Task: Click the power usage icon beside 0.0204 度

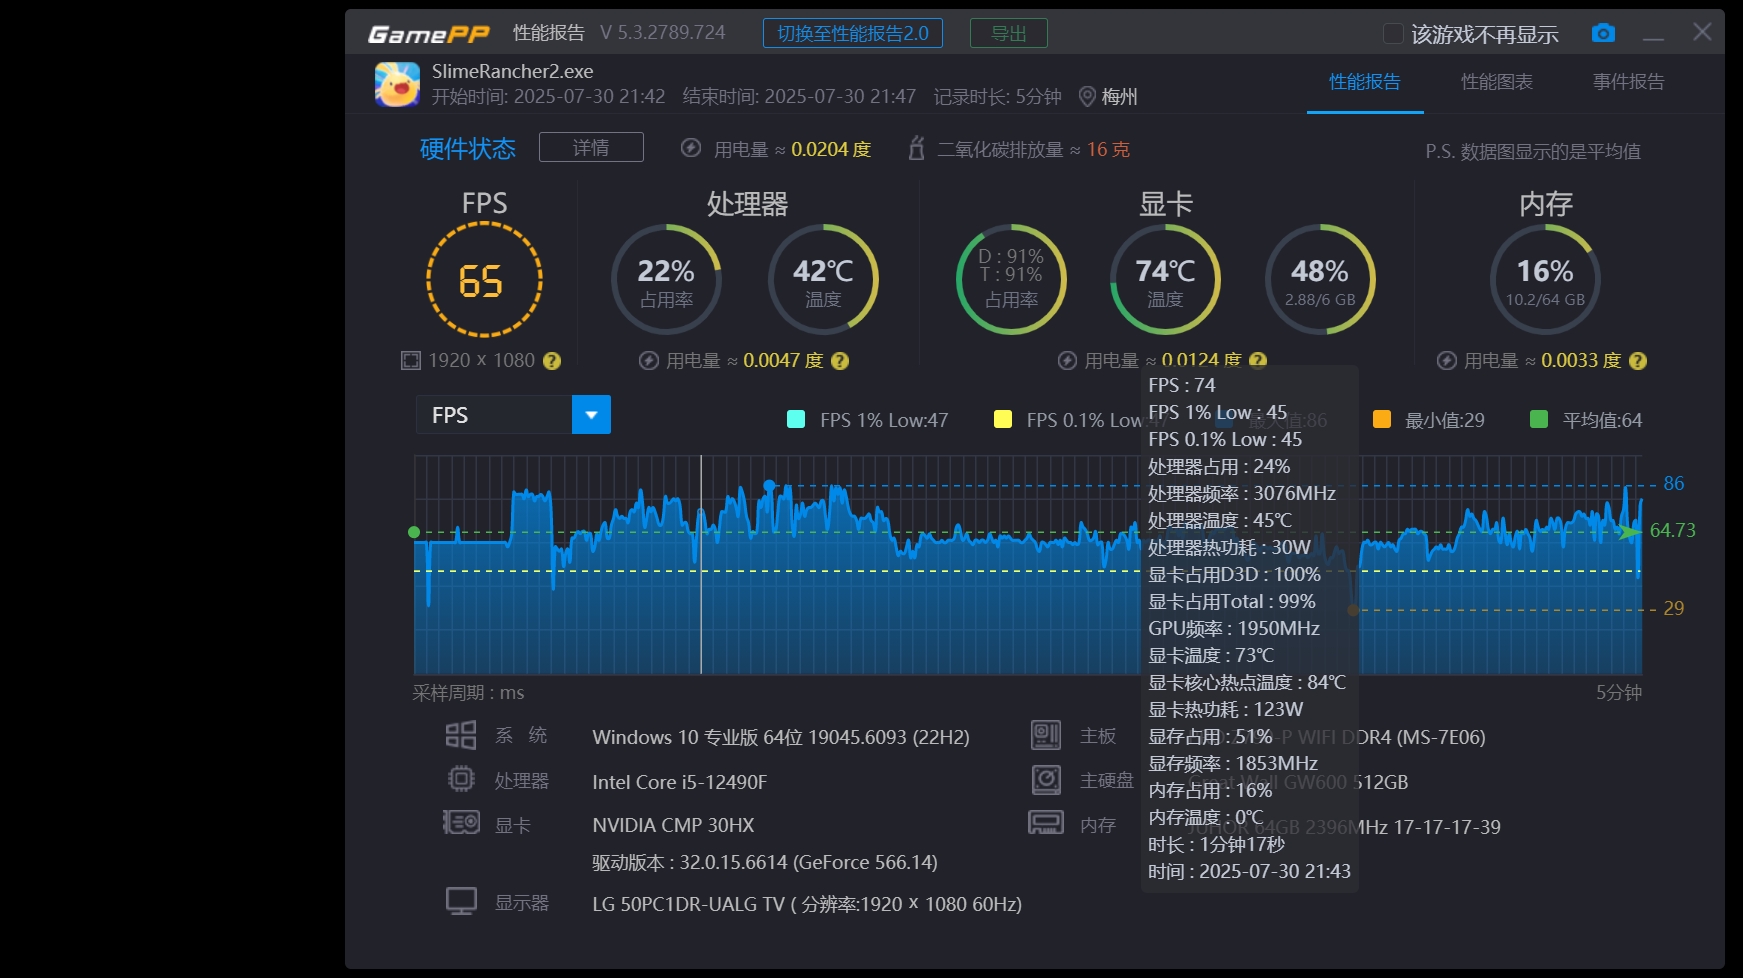Action: tap(691, 148)
